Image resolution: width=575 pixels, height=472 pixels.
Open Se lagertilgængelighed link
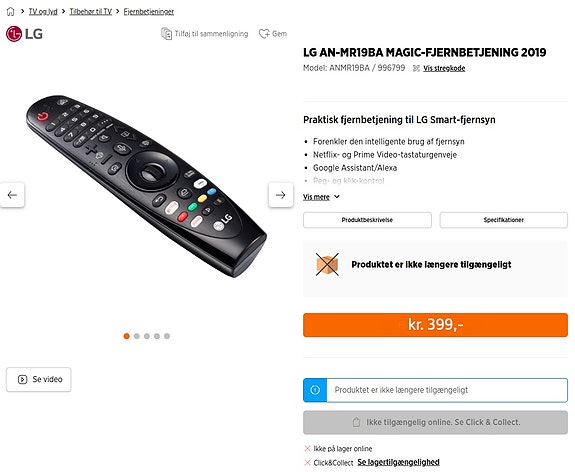[398, 462]
